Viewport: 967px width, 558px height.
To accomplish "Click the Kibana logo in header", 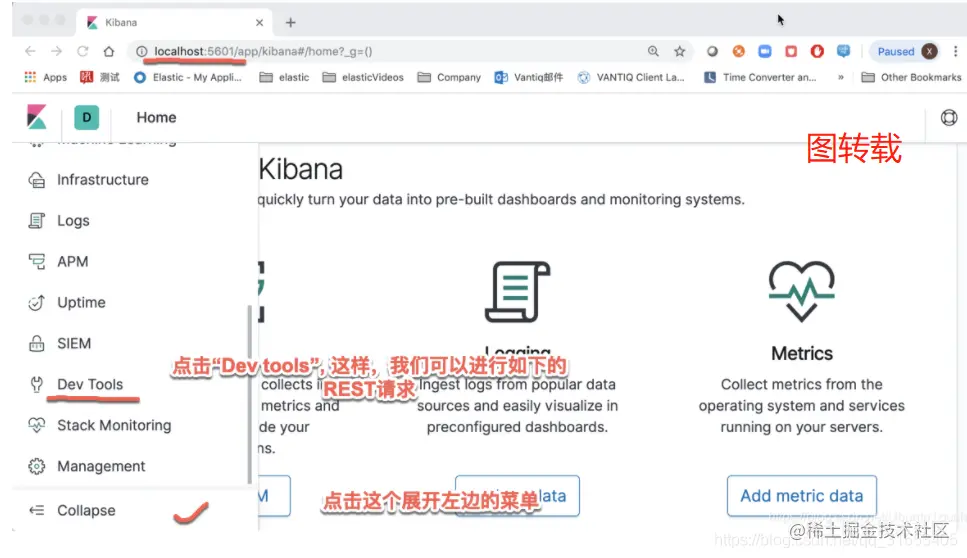I will tap(36, 117).
